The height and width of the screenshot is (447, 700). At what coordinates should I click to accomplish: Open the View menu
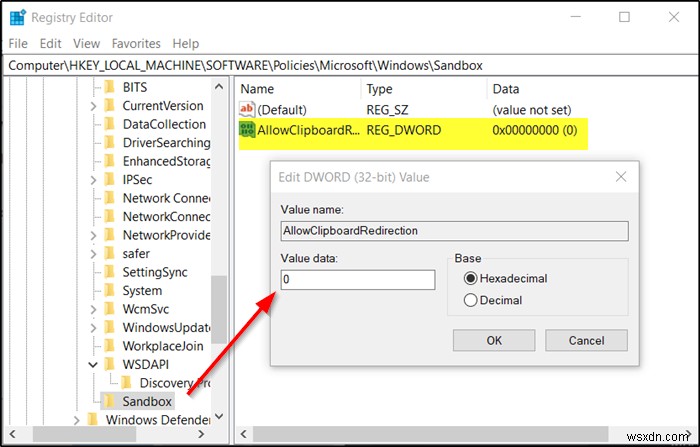(86, 43)
